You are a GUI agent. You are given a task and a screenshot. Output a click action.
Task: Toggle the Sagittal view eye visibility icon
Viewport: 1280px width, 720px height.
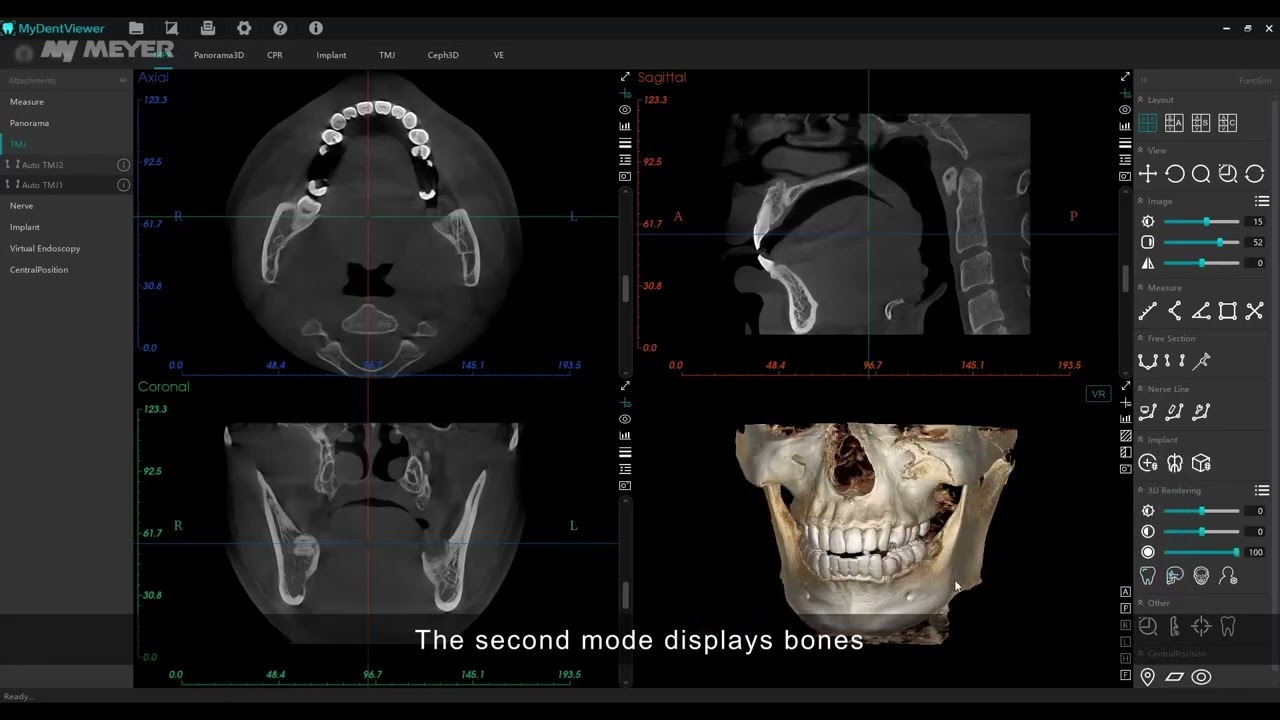click(1125, 110)
